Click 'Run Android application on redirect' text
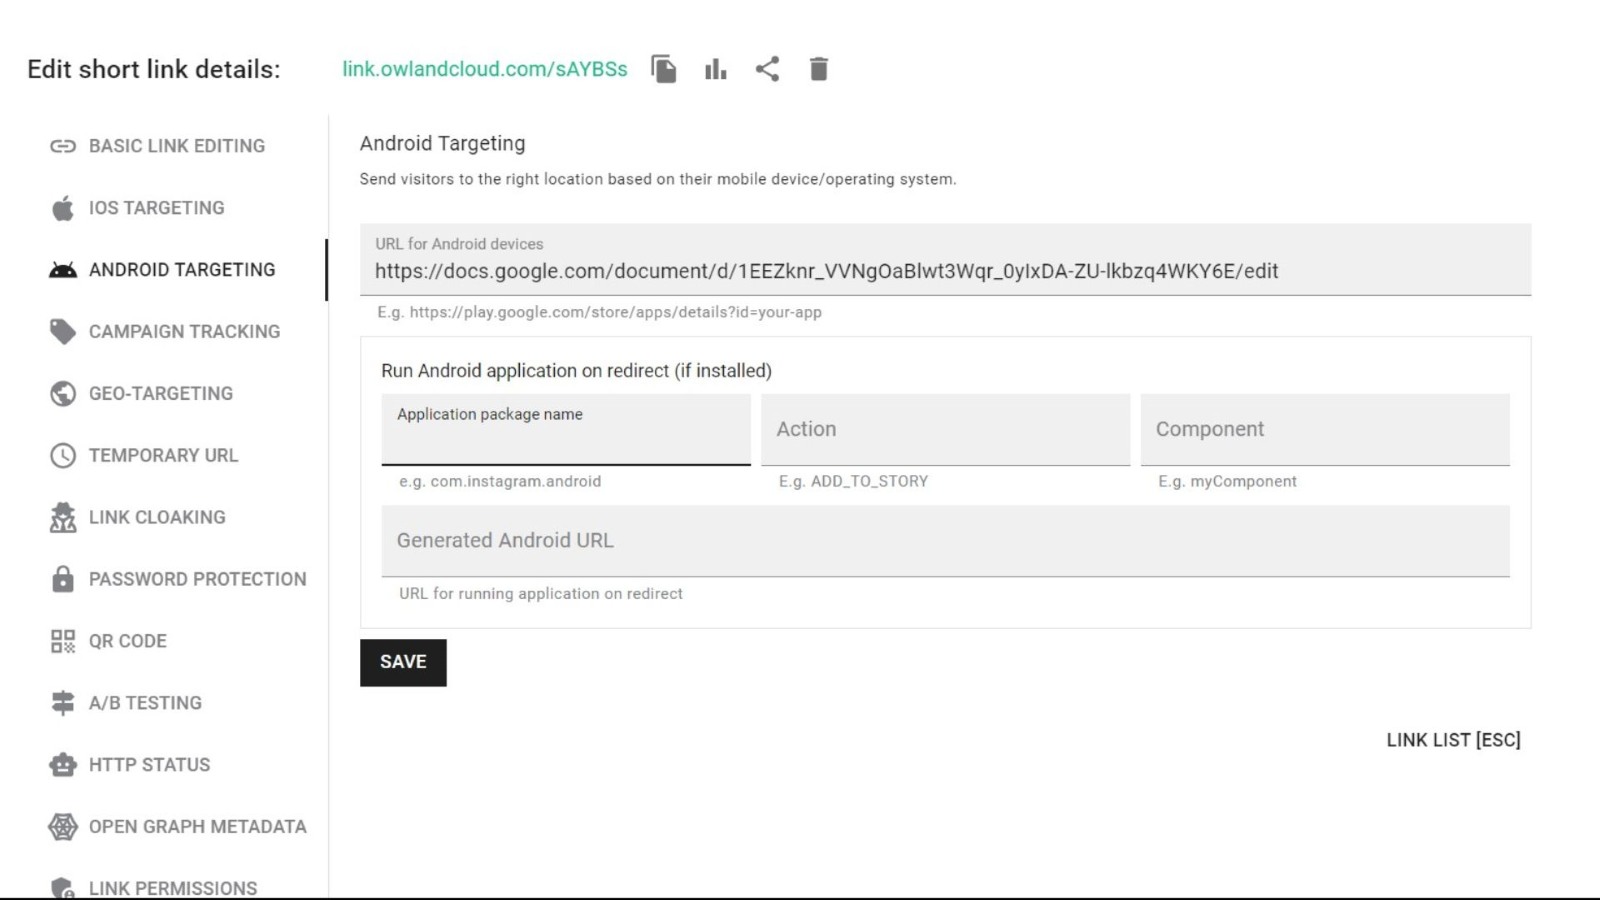This screenshot has width=1600, height=900. point(576,371)
